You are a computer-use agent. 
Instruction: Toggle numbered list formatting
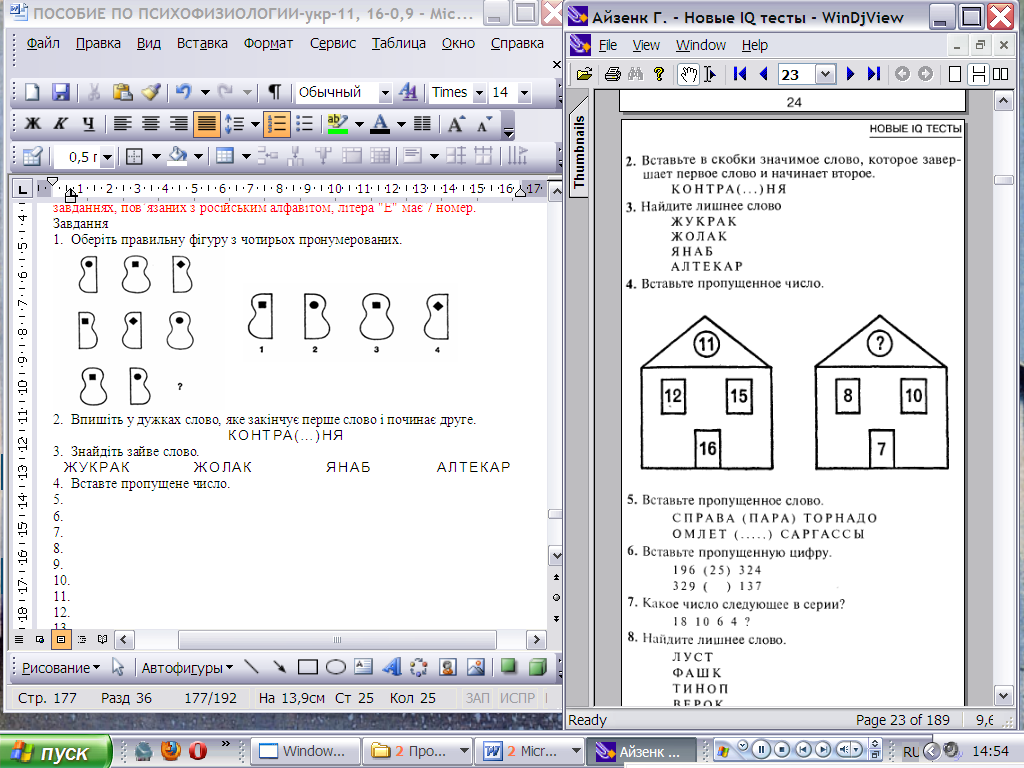(277, 123)
